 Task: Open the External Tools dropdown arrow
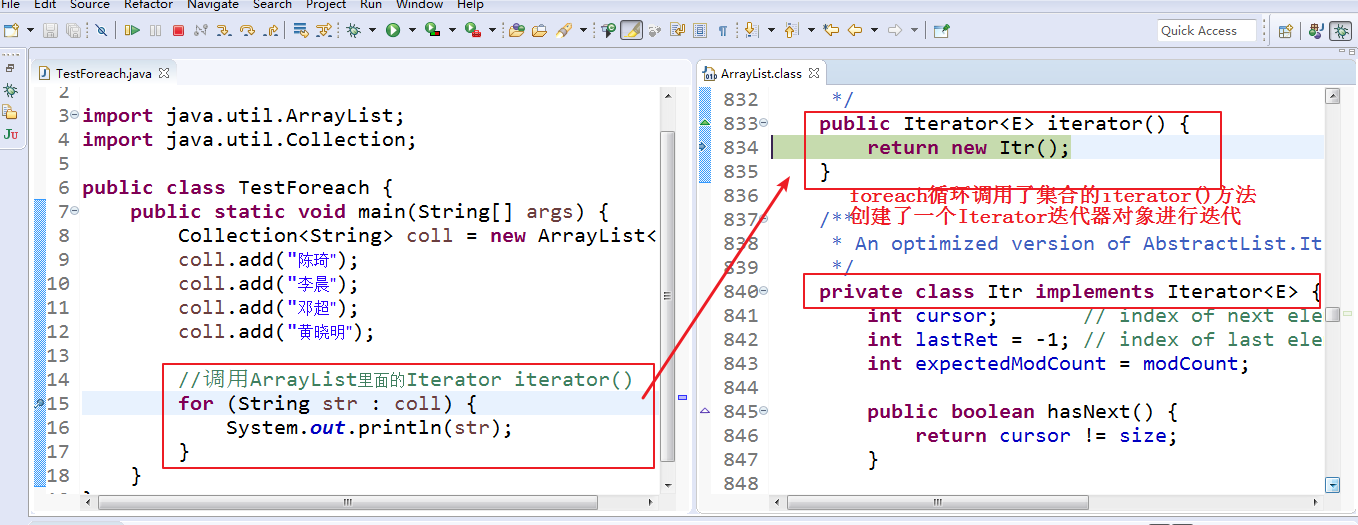pos(492,31)
